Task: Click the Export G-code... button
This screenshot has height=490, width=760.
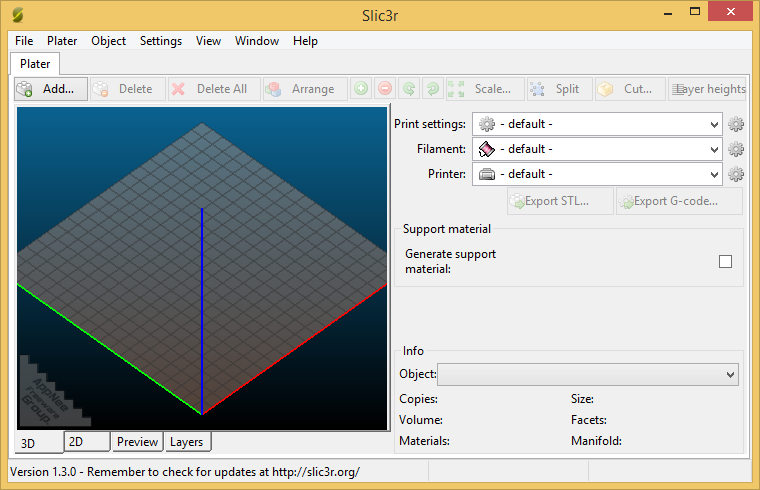Action: (x=679, y=201)
